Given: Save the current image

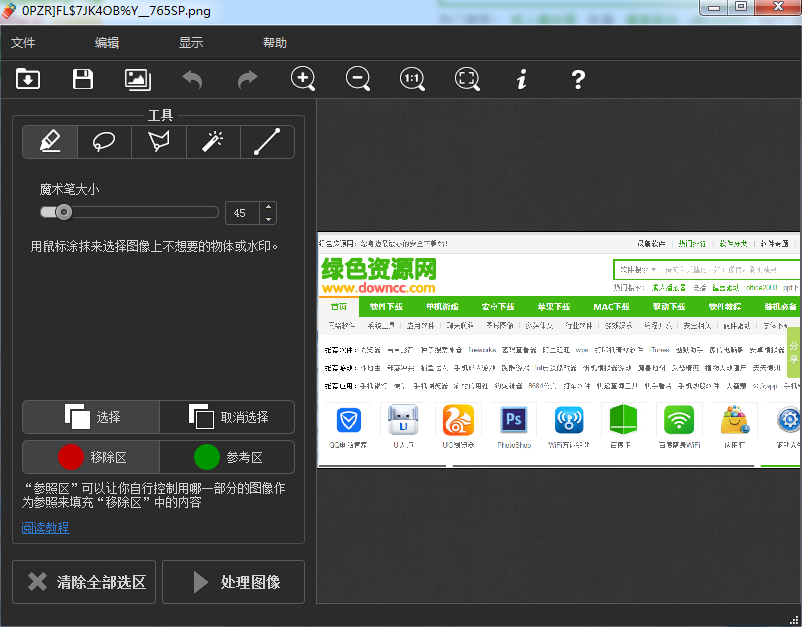Looking at the screenshot, I should (x=83, y=78).
